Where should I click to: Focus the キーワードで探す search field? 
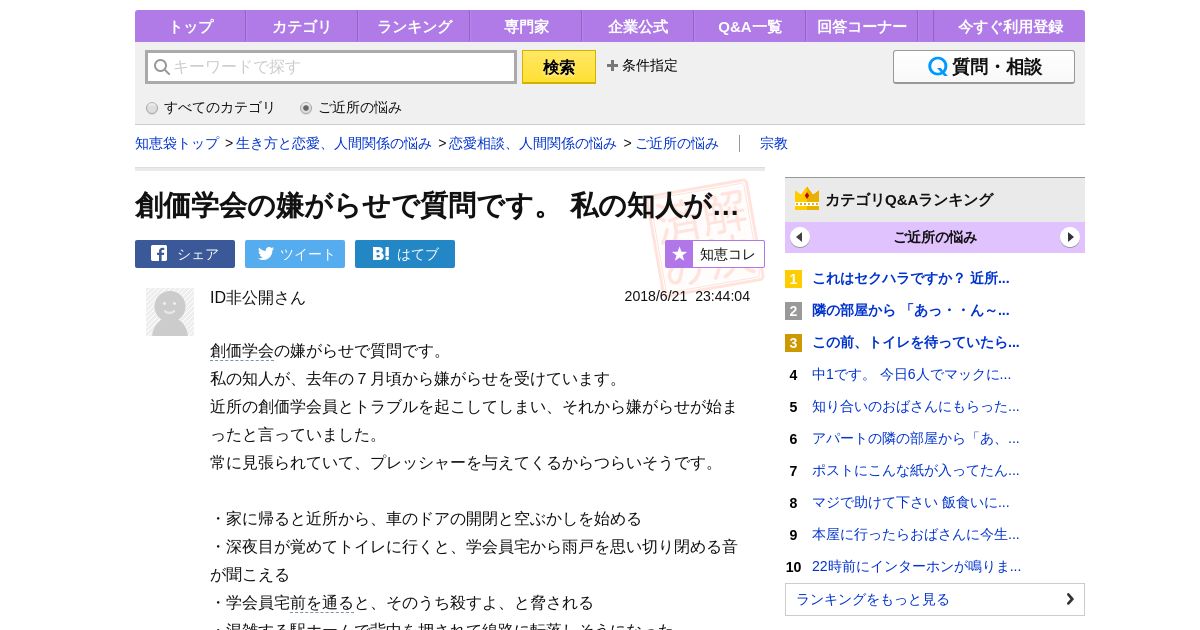(x=331, y=67)
